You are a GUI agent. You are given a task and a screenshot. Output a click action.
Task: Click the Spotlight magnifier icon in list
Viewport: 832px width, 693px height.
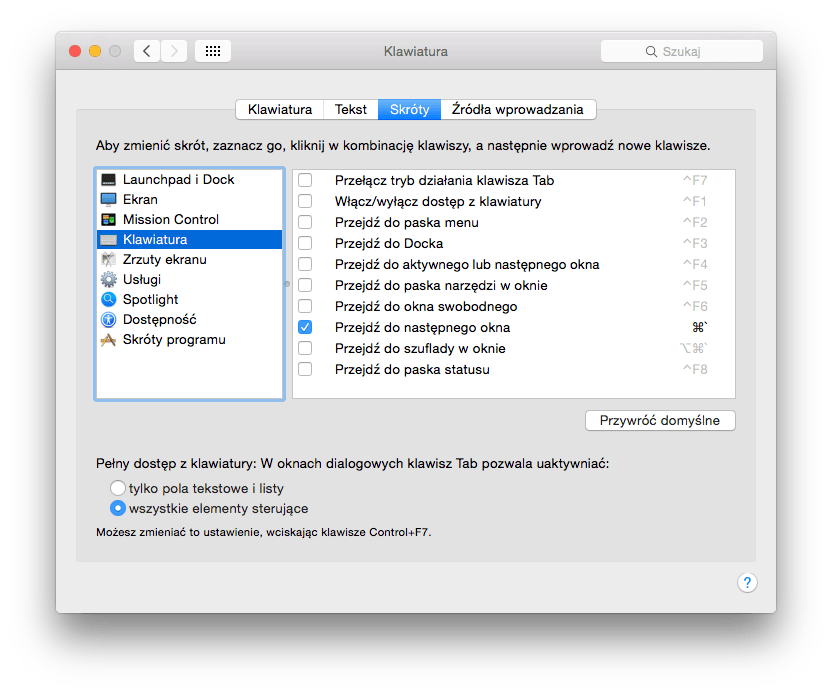(108, 300)
